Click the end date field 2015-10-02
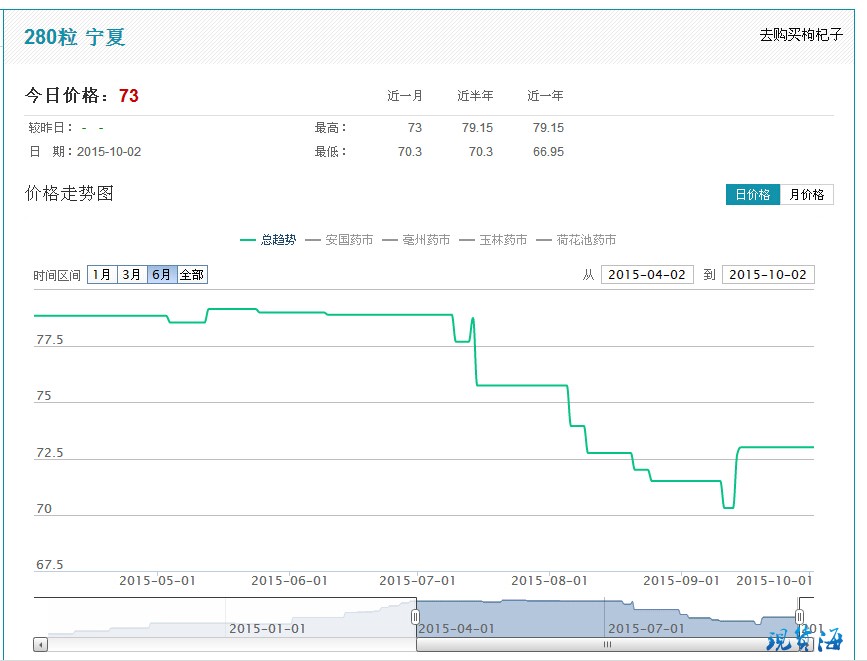The image size is (867, 661). pyautogui.click(x=768, y=275)
